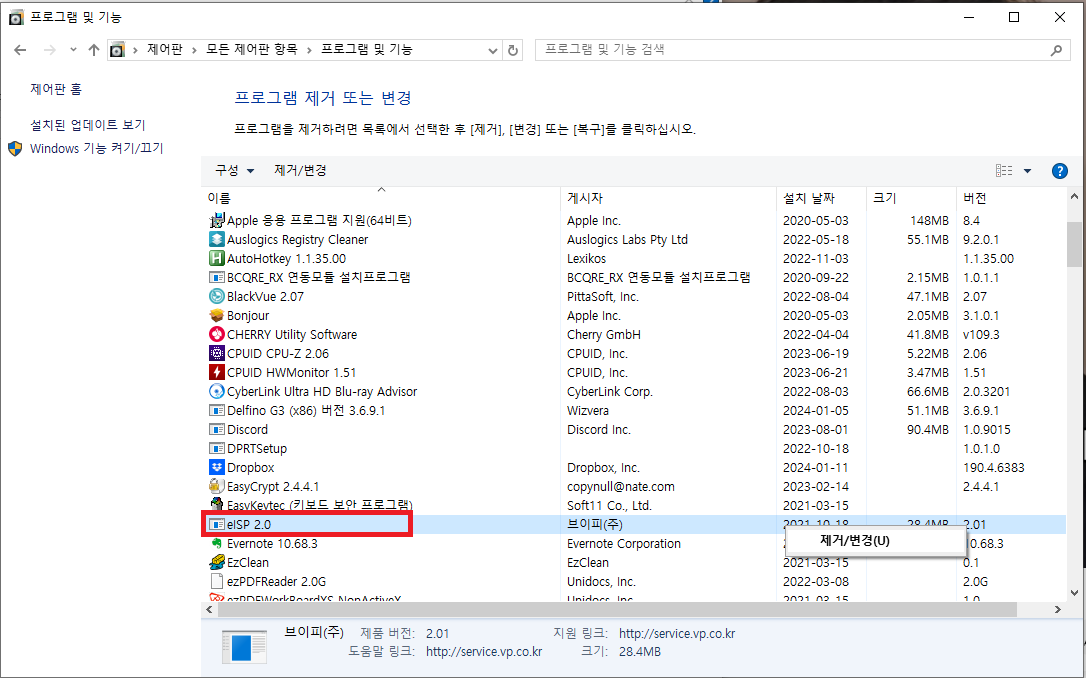Click the vertical scrollbar up arrow

[x=1074, y=197]
